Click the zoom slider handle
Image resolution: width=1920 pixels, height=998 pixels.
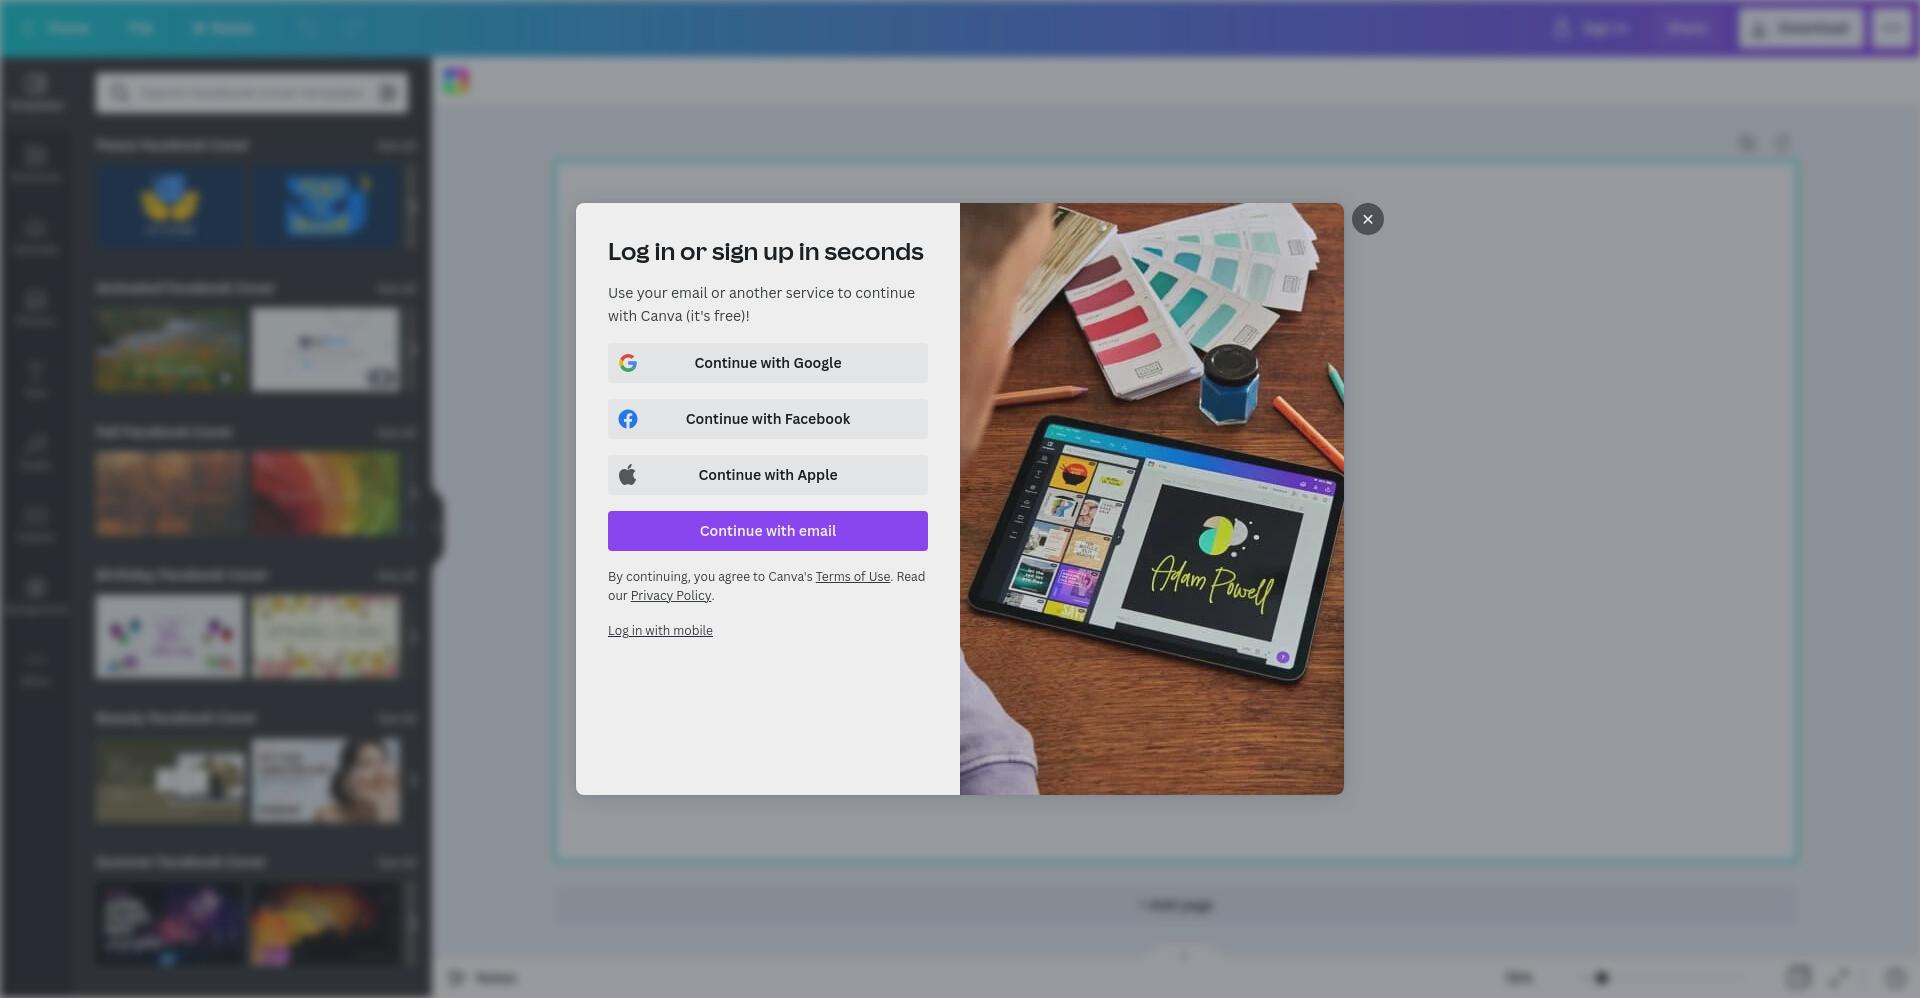pyautogui.click(x=1601, y=978)
